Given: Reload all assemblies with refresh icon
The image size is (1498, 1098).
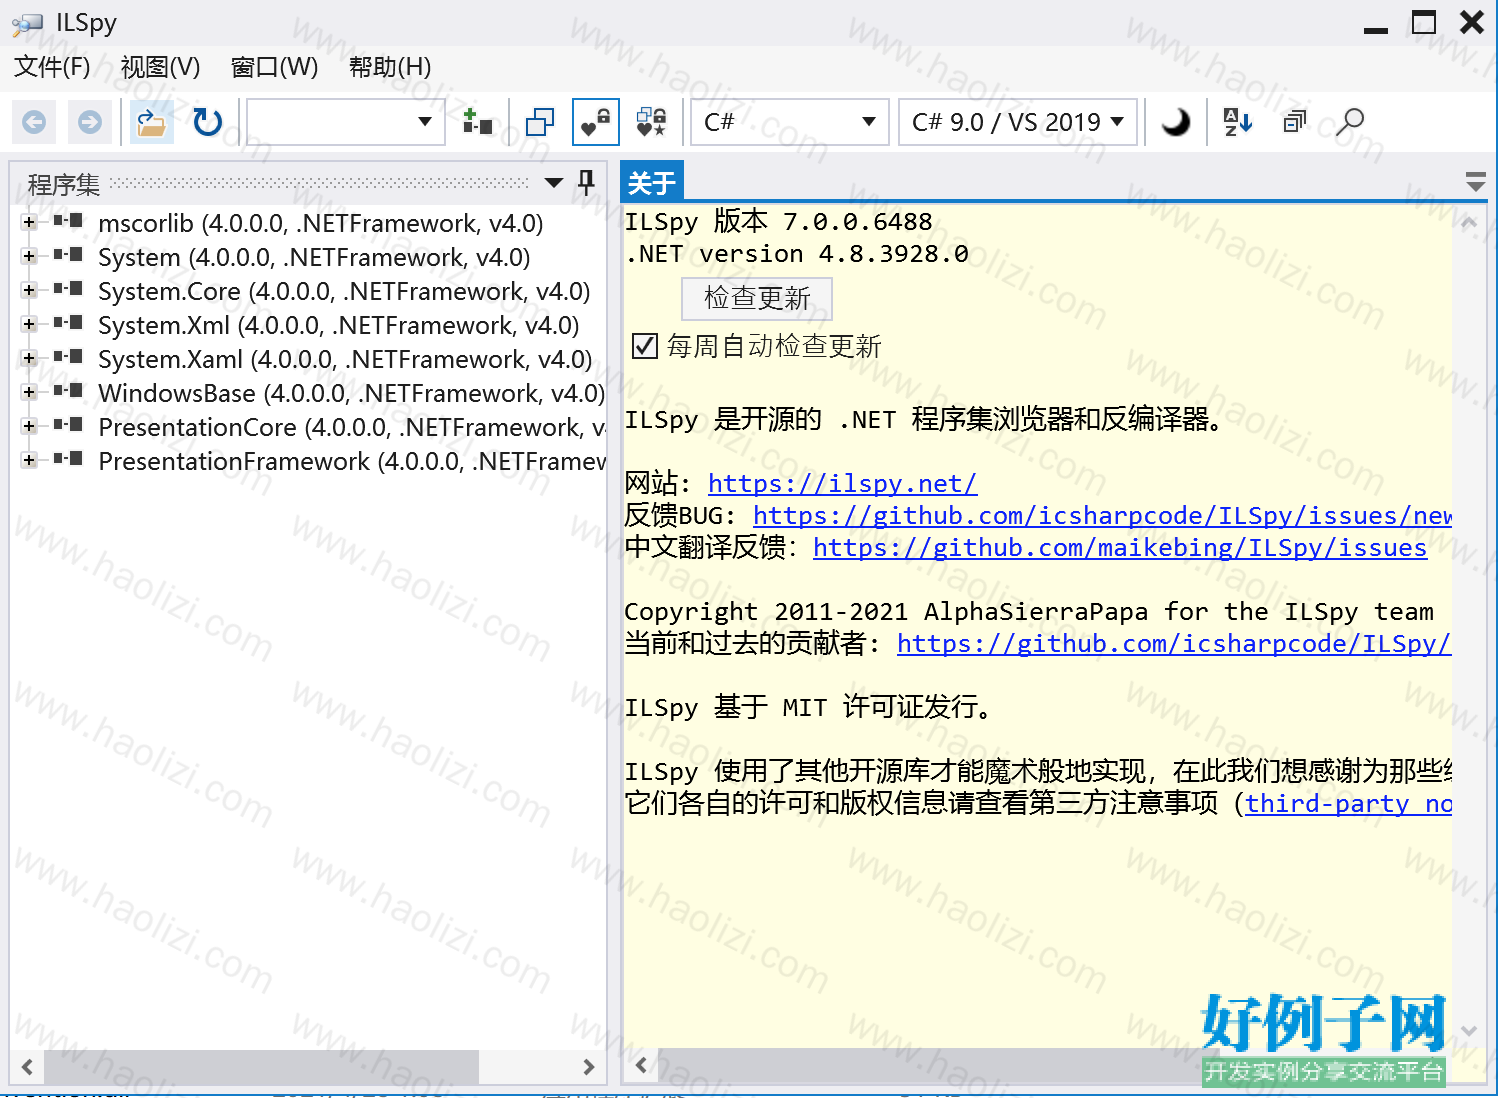Looking at the screenshot, I should pyautogui.click(x=208, y=122).
